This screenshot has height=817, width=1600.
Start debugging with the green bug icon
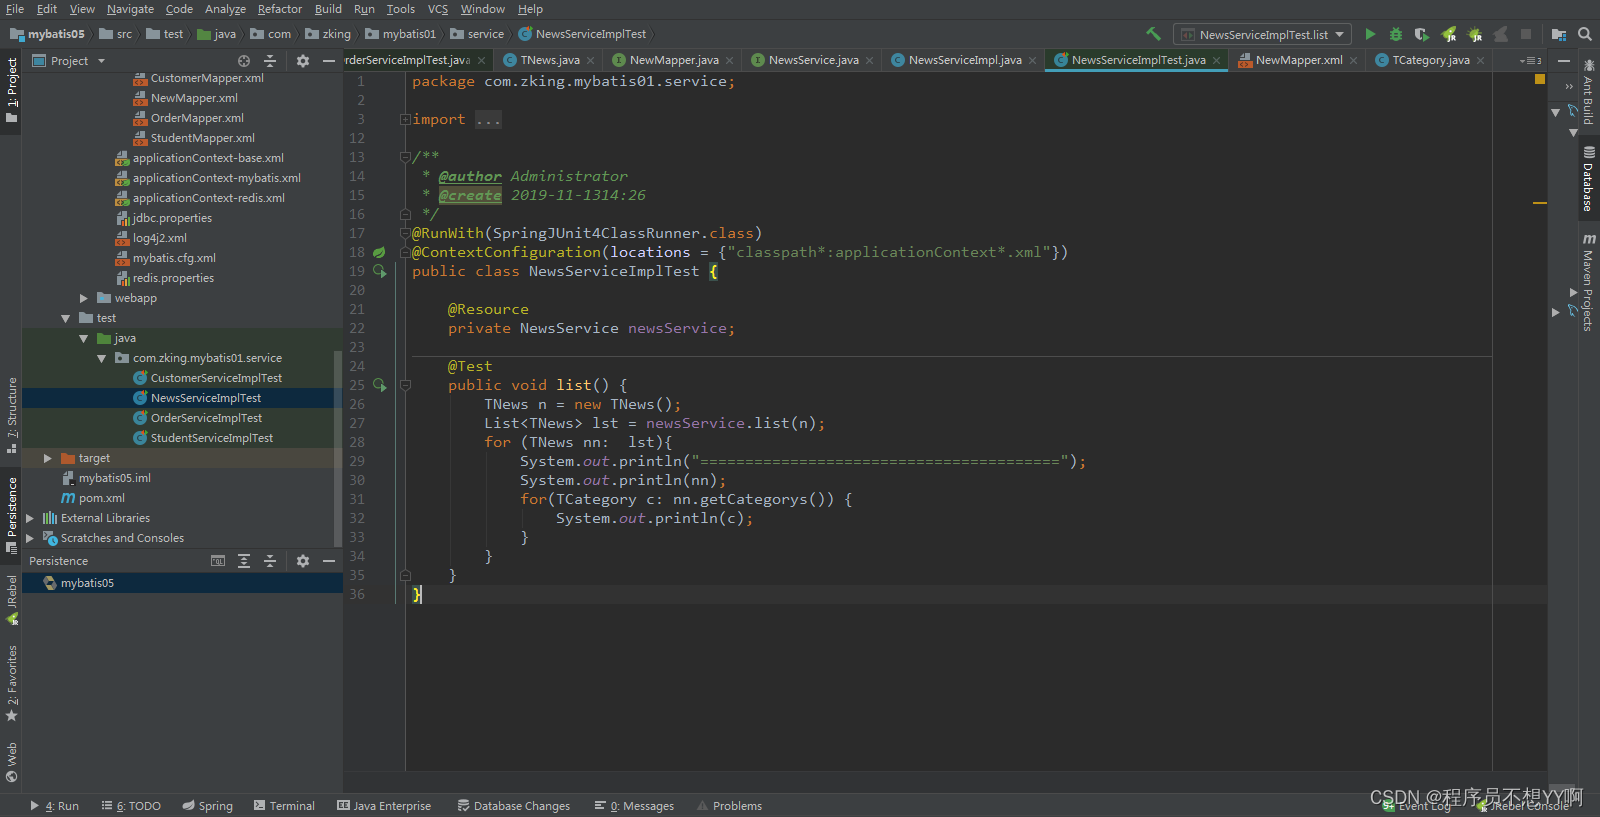[1396, 34]
